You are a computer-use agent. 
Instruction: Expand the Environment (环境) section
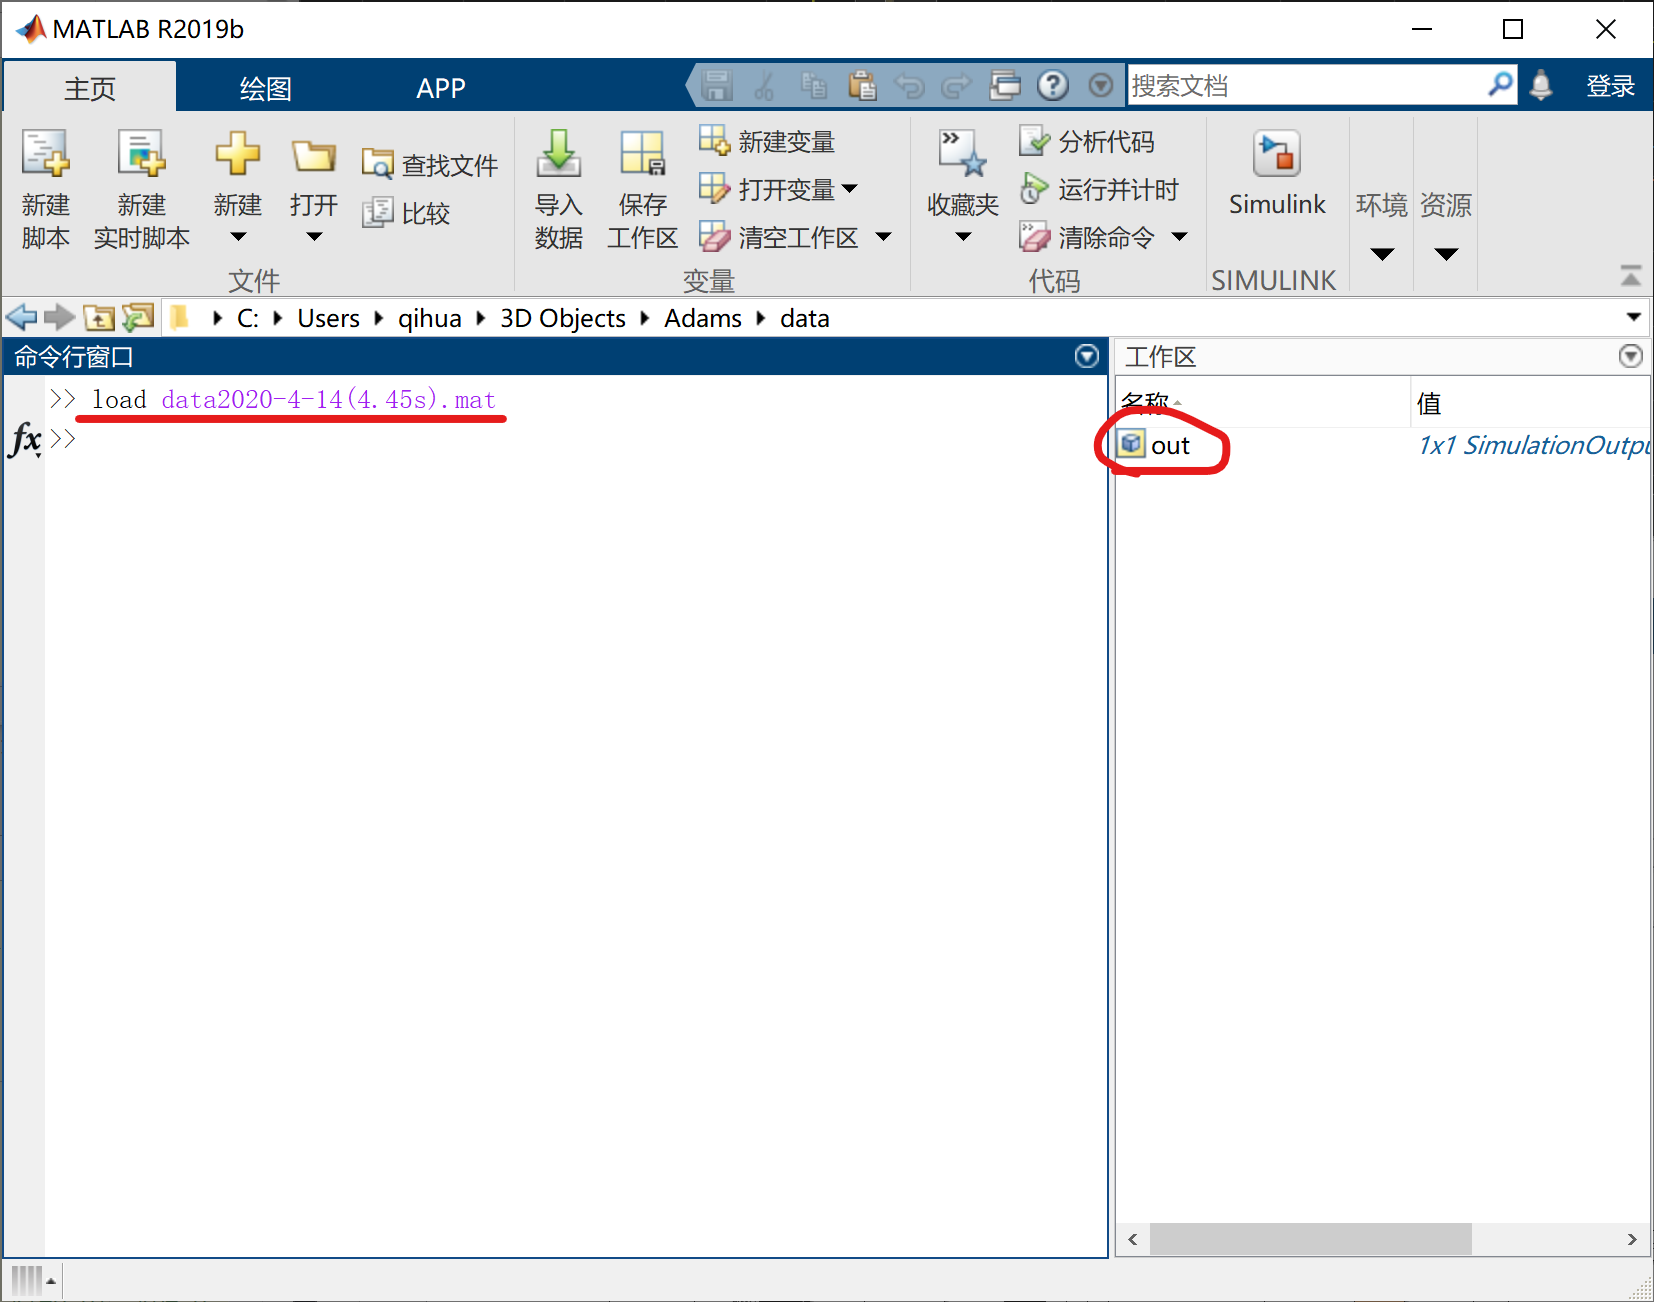tap(1382, 254)
